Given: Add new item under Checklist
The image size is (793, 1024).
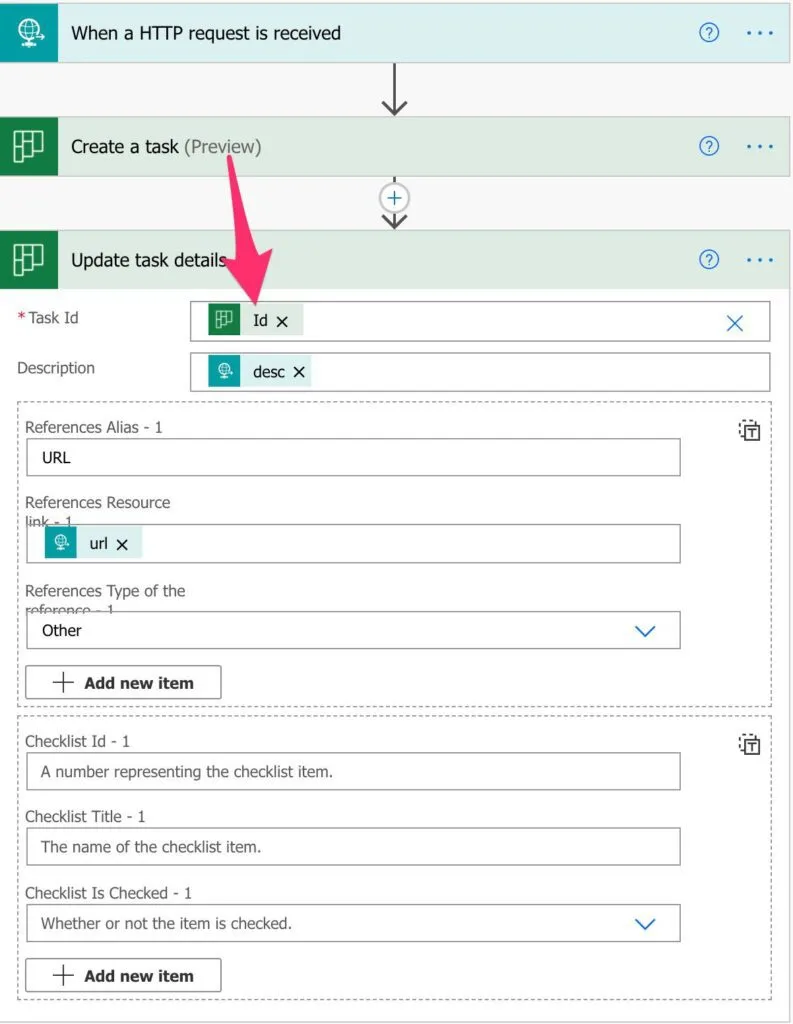Looking at the screenshot, I should tap(123, 976).
